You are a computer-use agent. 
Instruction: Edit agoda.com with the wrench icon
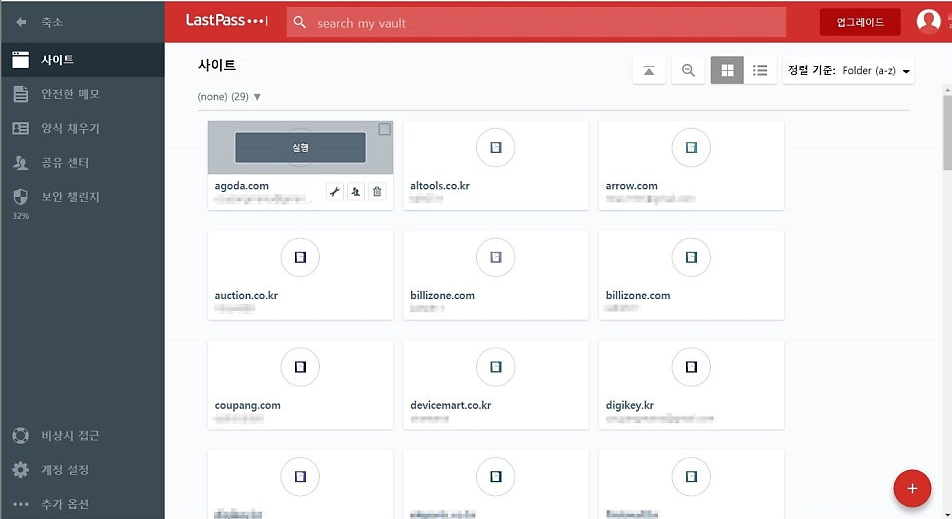[335, 192]
